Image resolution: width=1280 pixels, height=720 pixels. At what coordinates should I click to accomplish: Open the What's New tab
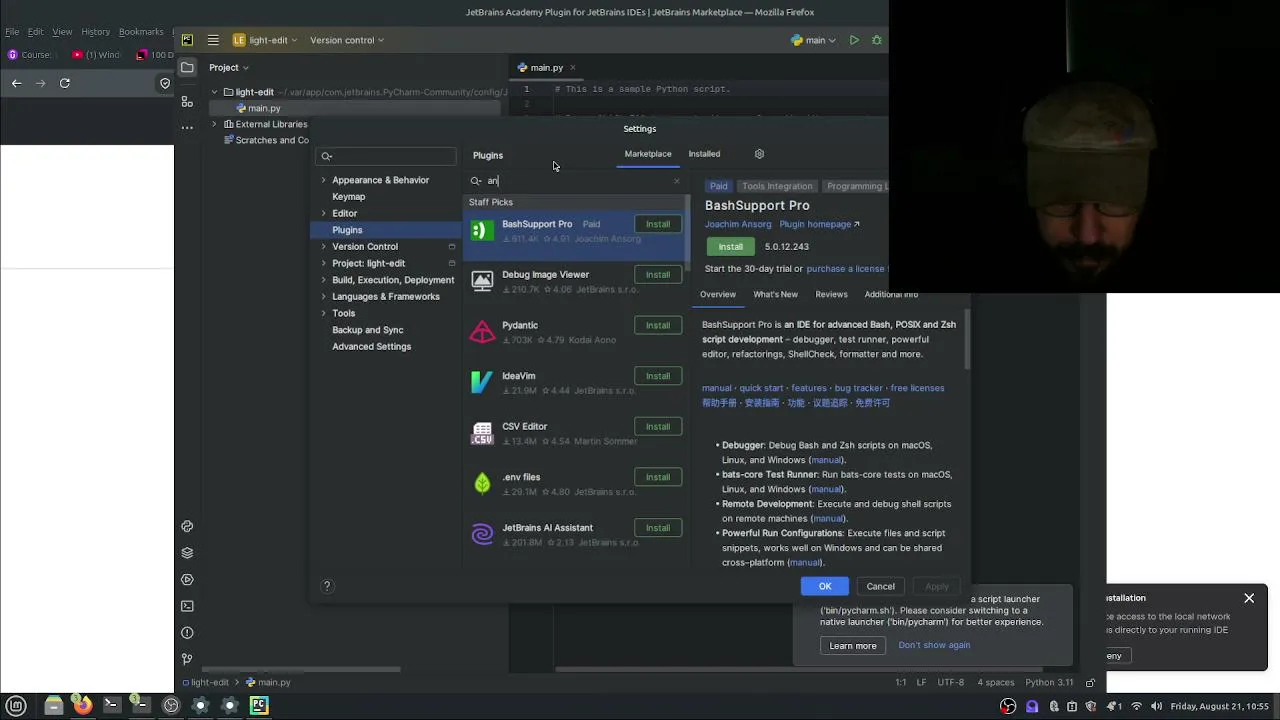click(775, 294)
